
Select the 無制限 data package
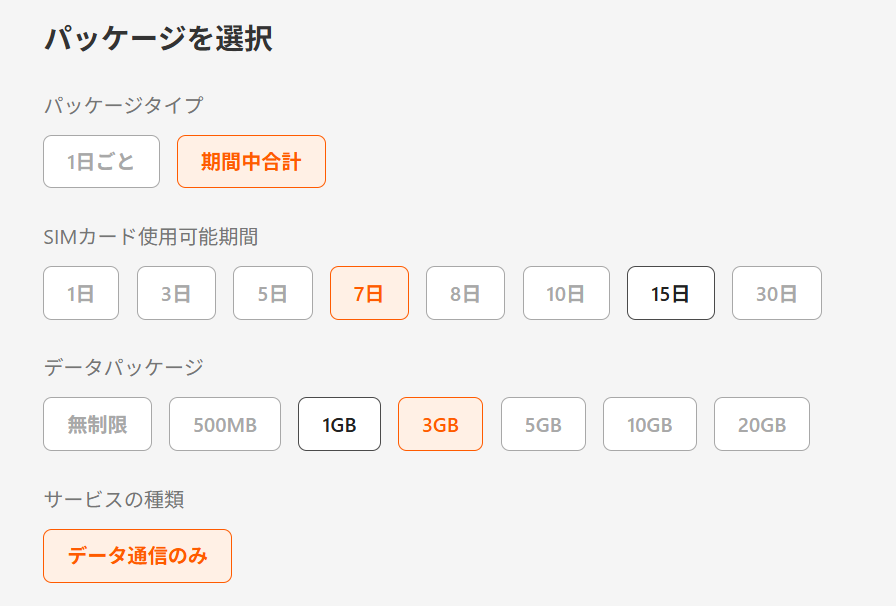[x=98, y=424]
